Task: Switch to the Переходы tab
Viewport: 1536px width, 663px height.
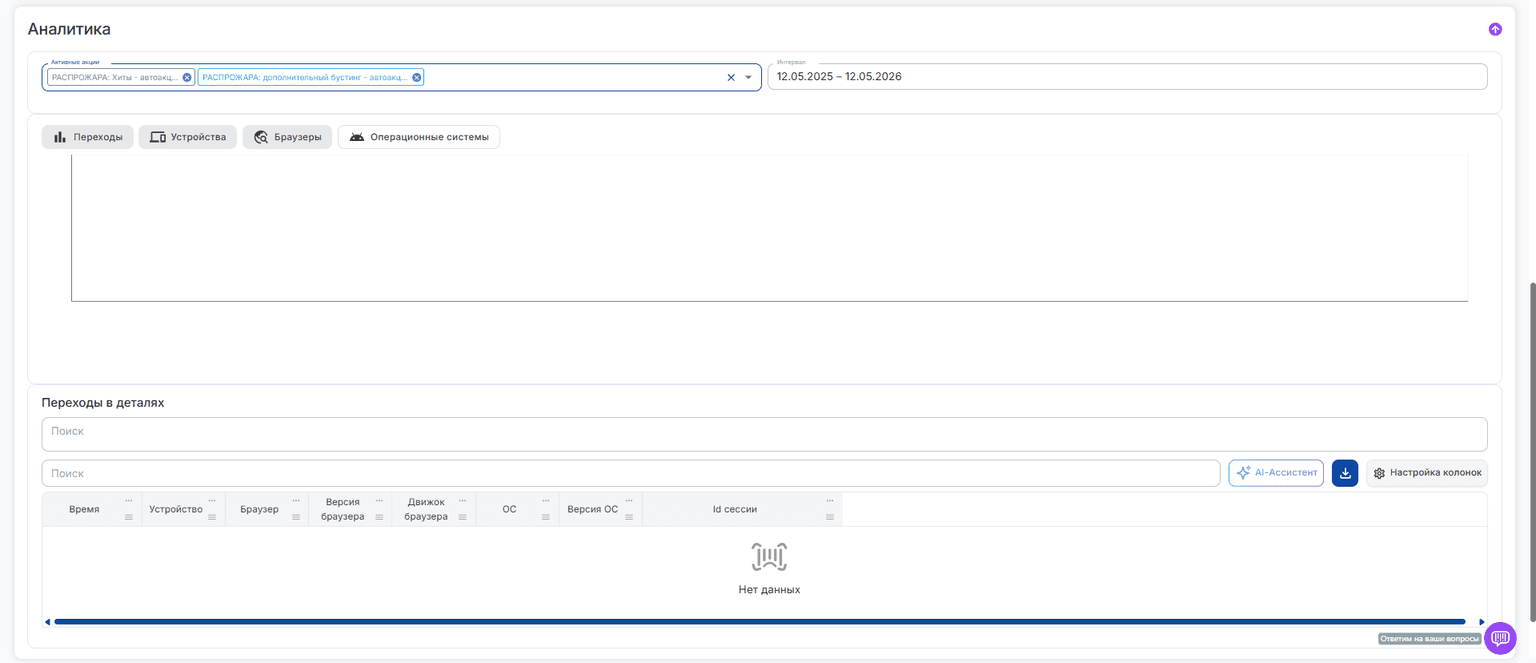Action: point(88,137)
